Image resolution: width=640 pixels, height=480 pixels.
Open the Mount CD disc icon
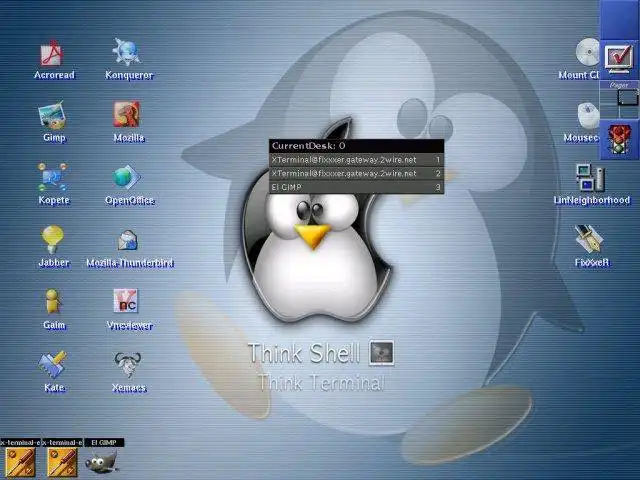click(587, 52)
